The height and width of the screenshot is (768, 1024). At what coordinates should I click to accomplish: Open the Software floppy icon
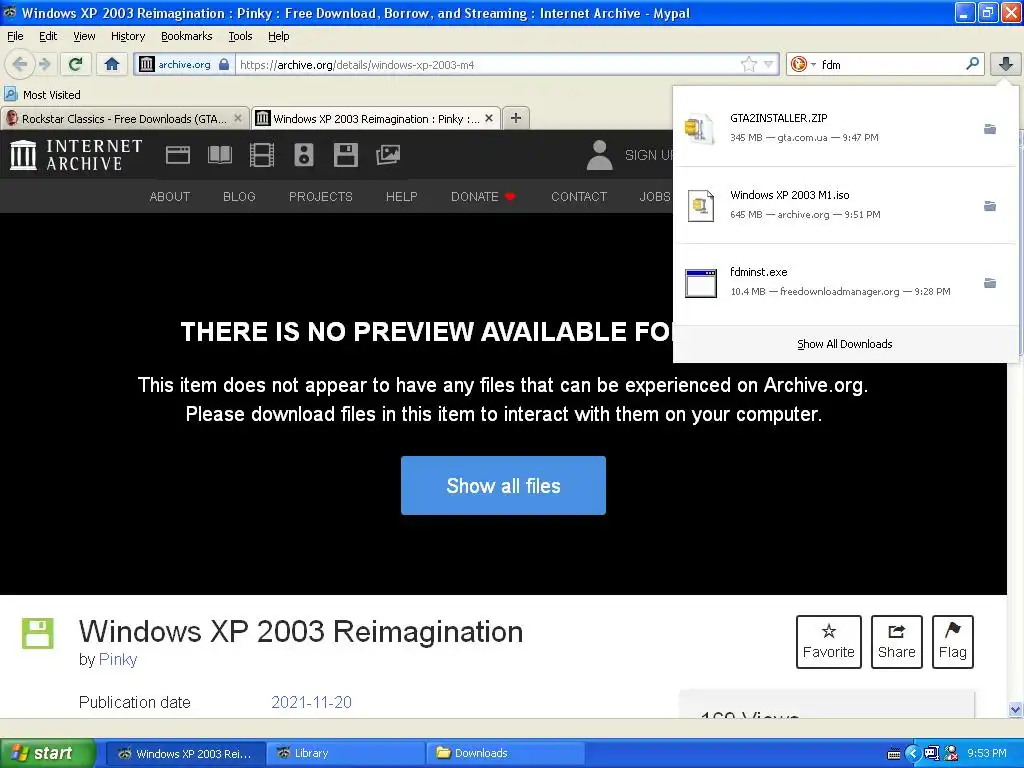[345, 155]
